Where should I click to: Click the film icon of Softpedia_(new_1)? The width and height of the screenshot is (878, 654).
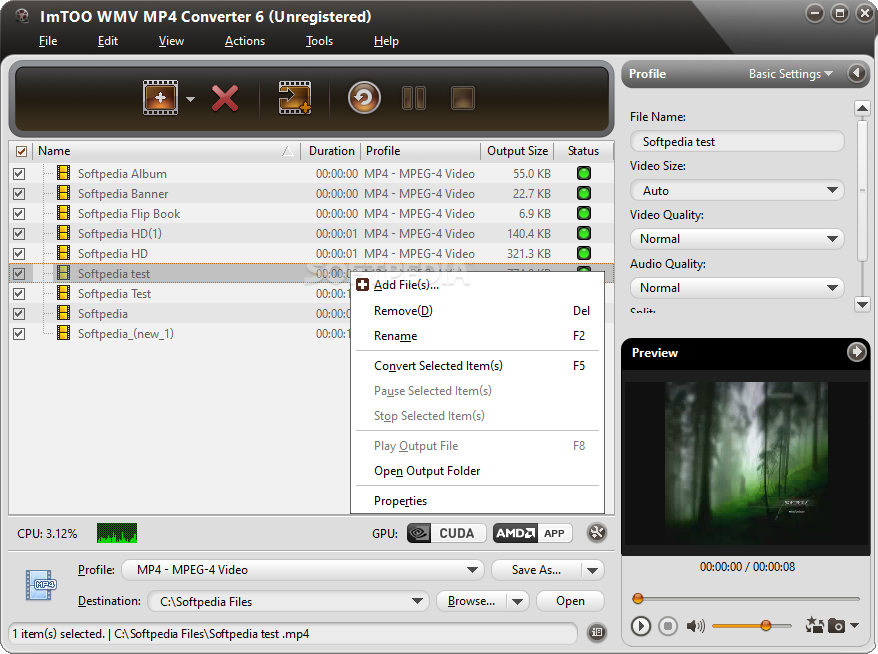(x=64, y=333)
